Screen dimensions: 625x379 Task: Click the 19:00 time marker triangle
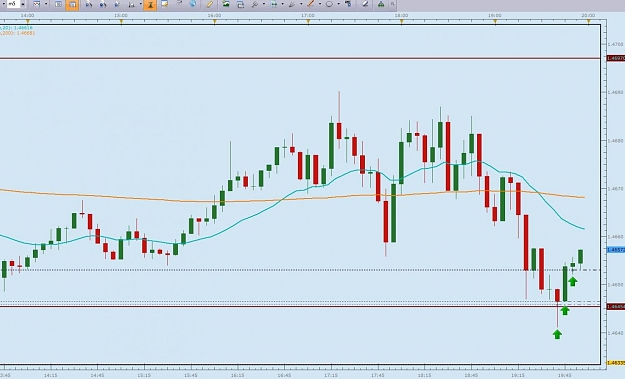pos(495,22)
